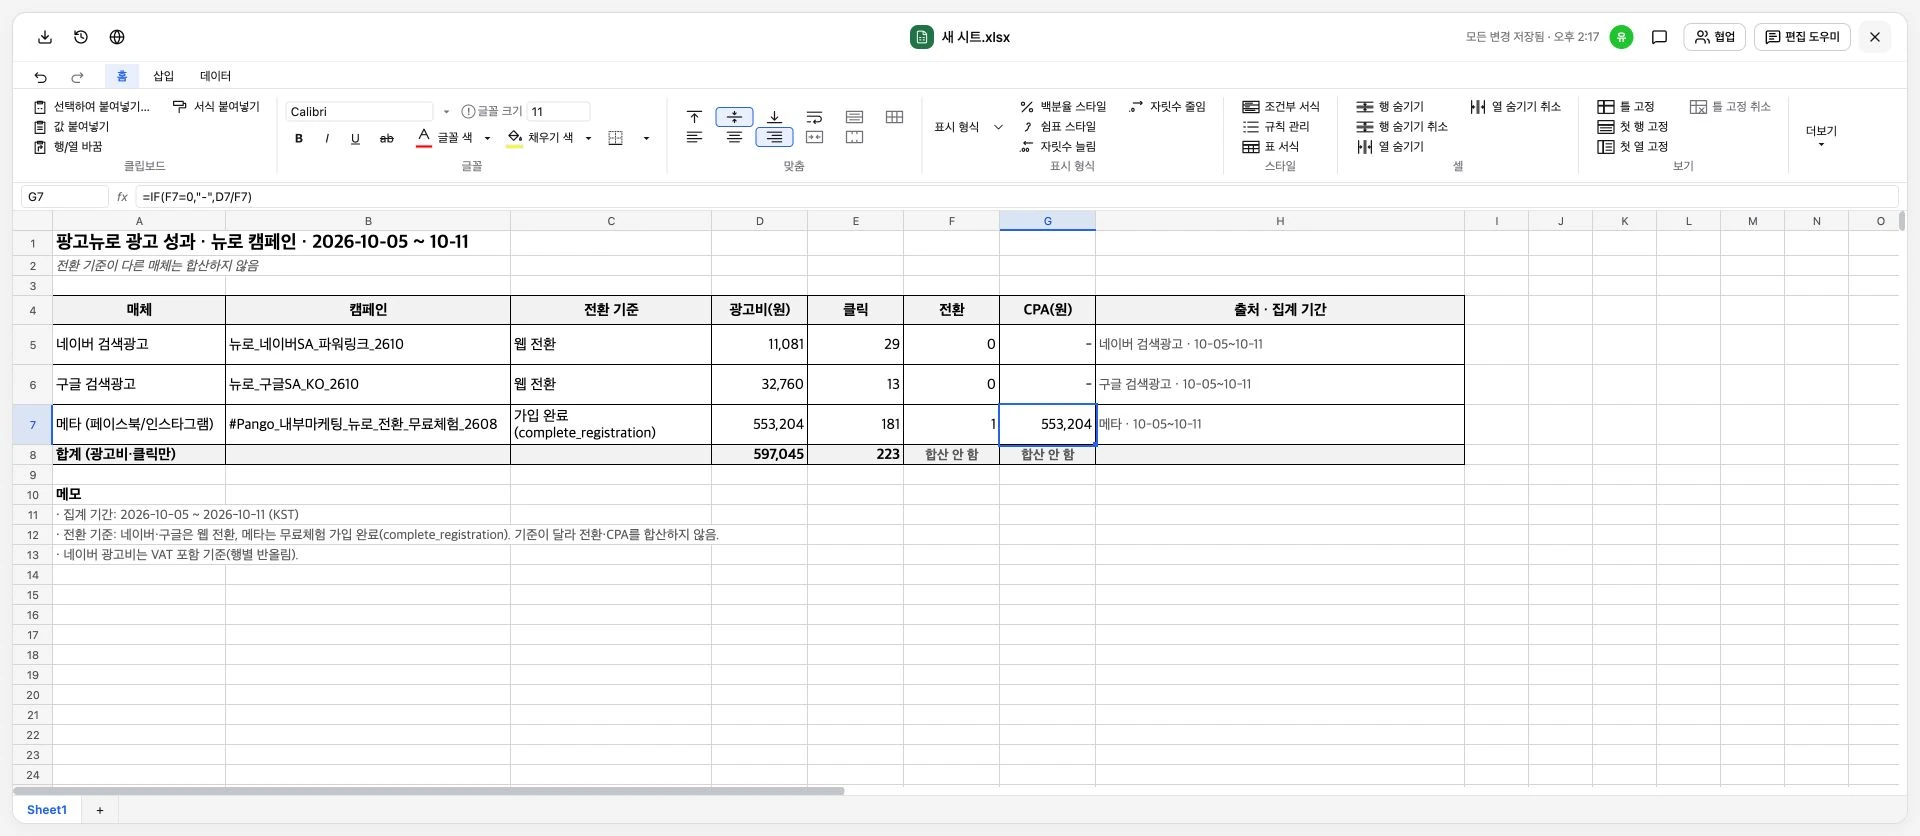Switch to the 홈 ribbon tab

pos(122,76)
